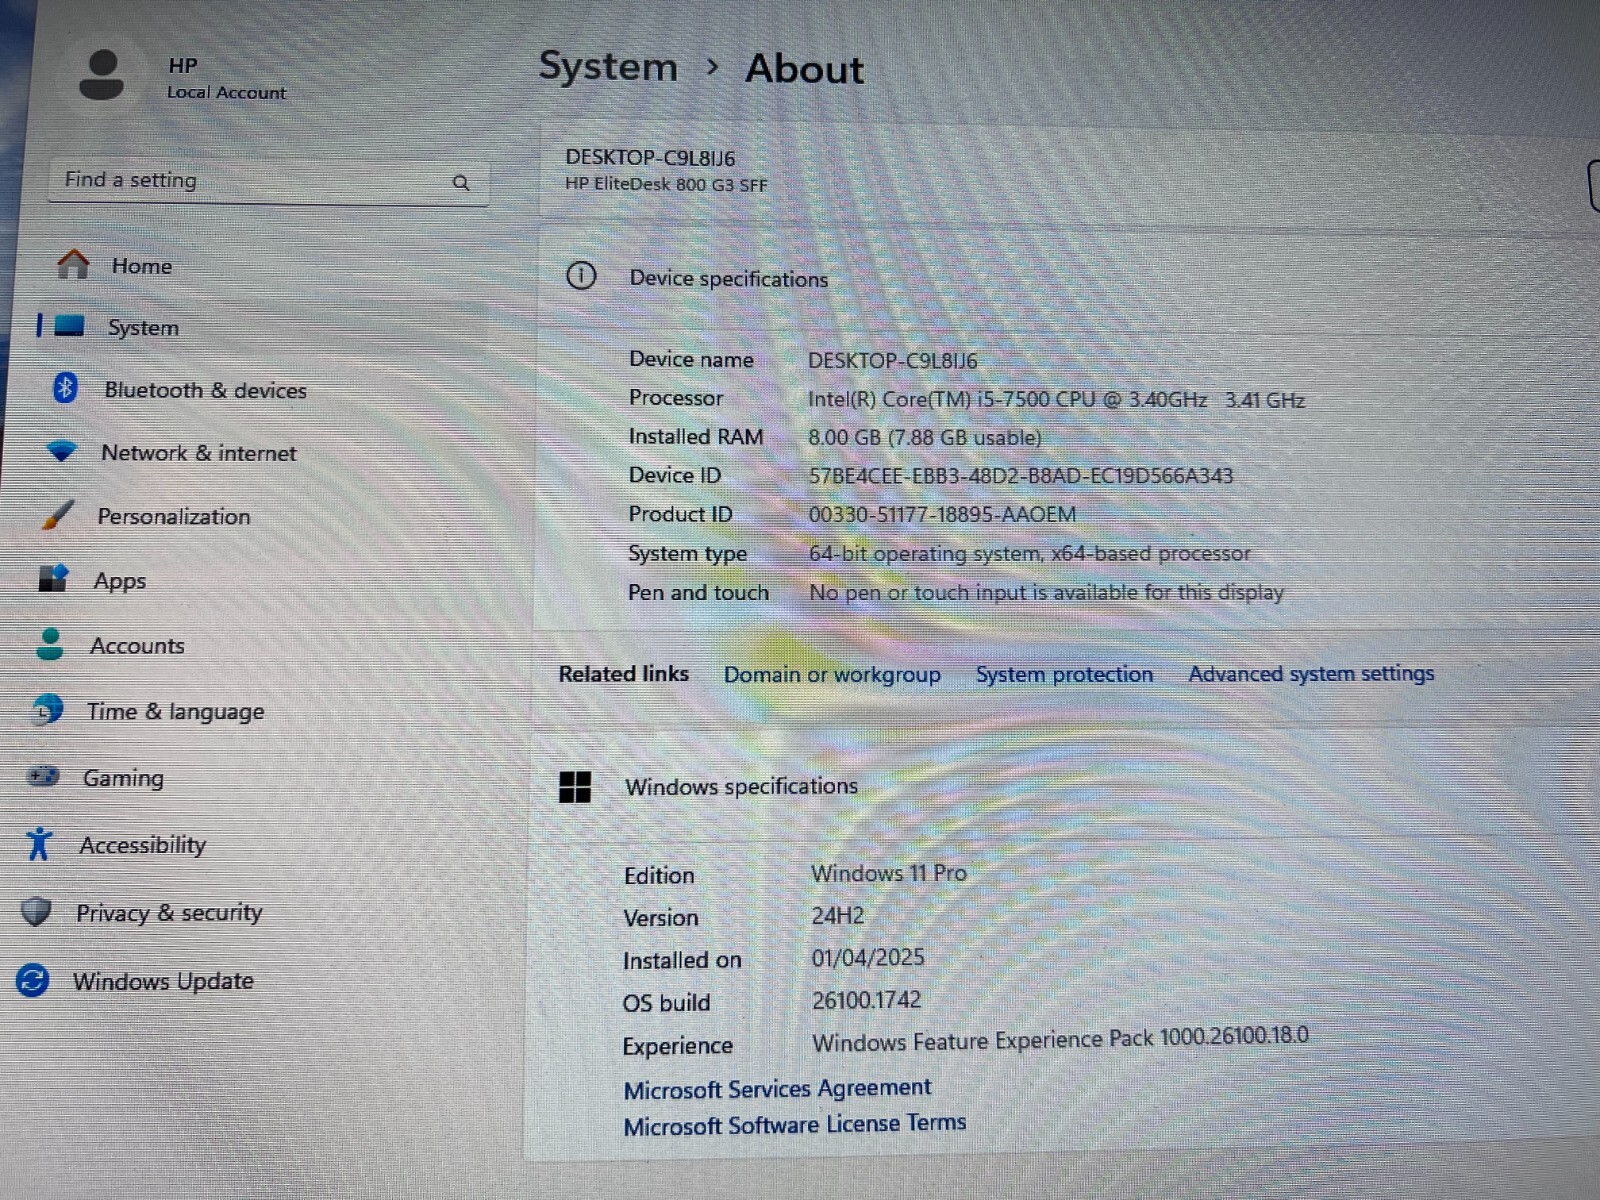Screen dimensions: 1600x1200
Task: Select the System category label
Action: [143, 328]
